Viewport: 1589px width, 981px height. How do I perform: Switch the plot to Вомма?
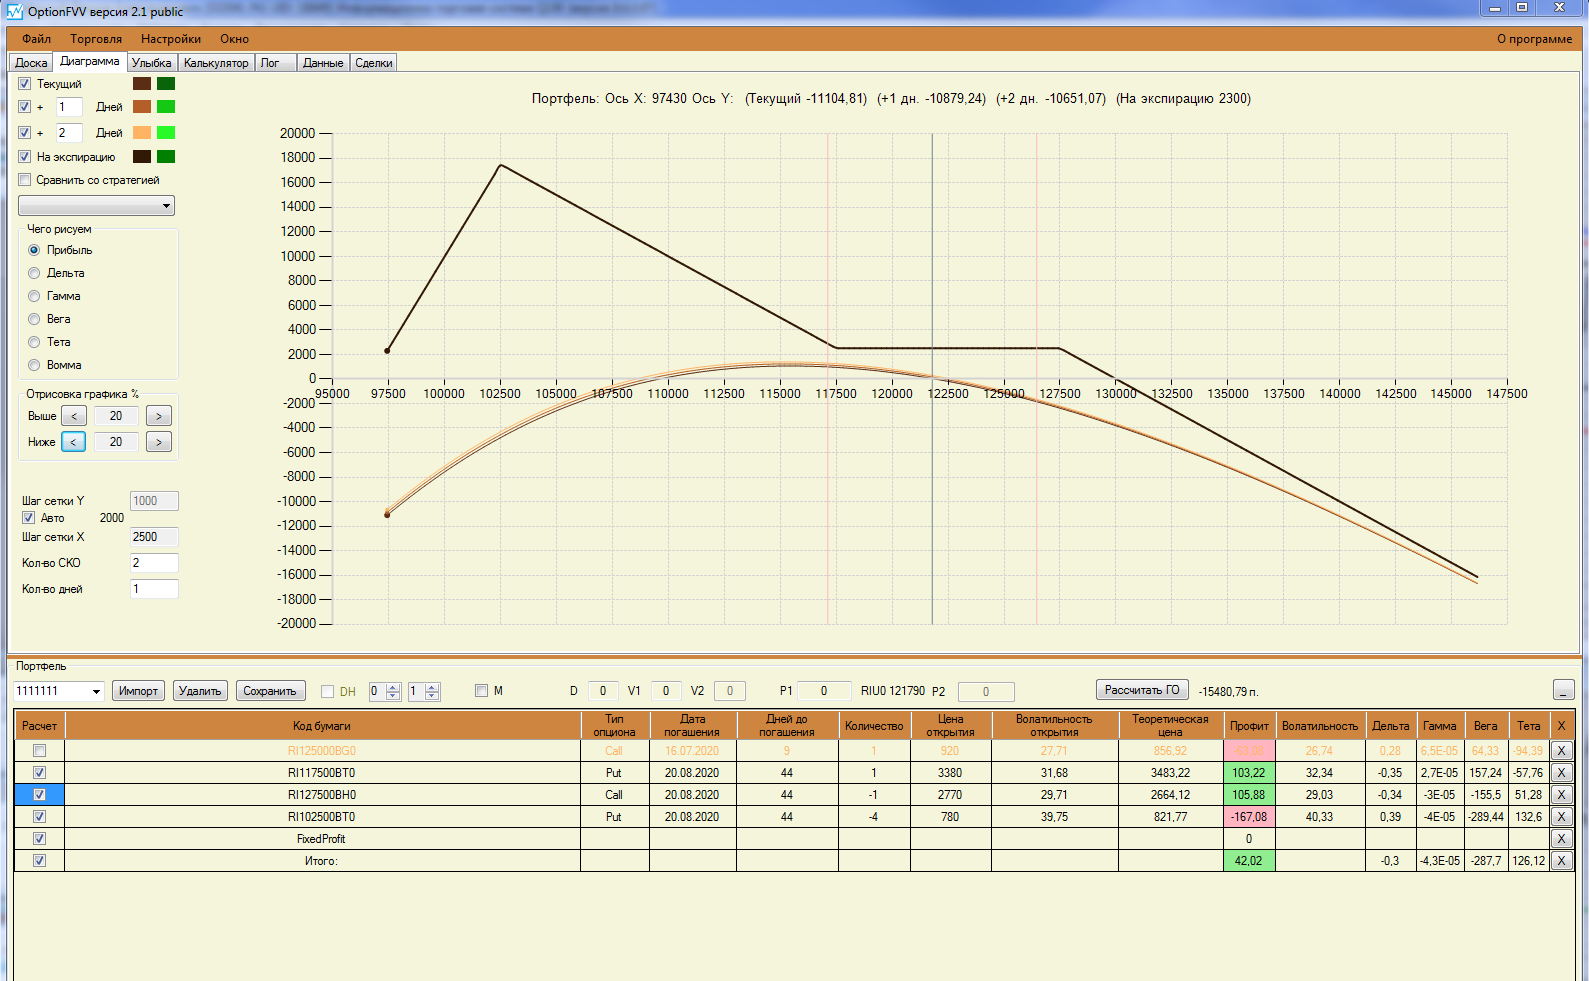pos(35,365)
